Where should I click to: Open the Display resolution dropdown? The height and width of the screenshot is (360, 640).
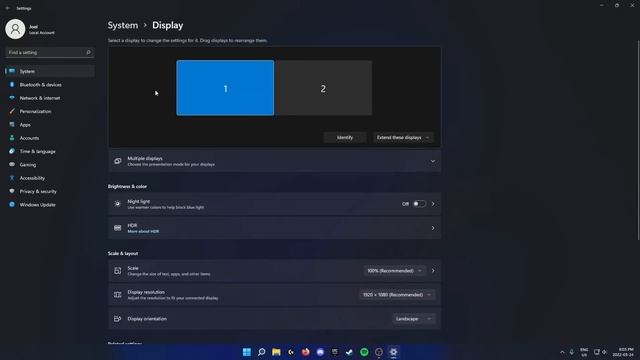[397, 295]
